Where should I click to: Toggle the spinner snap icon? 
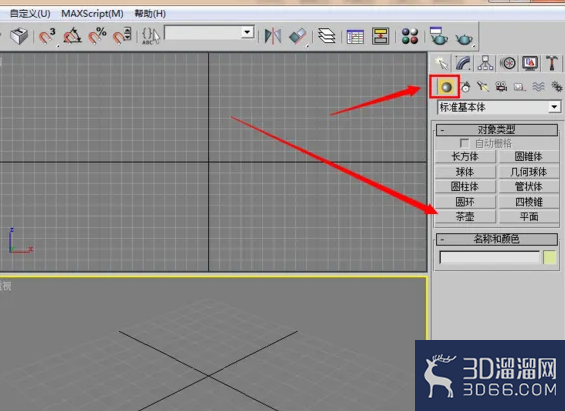point(122,36)
